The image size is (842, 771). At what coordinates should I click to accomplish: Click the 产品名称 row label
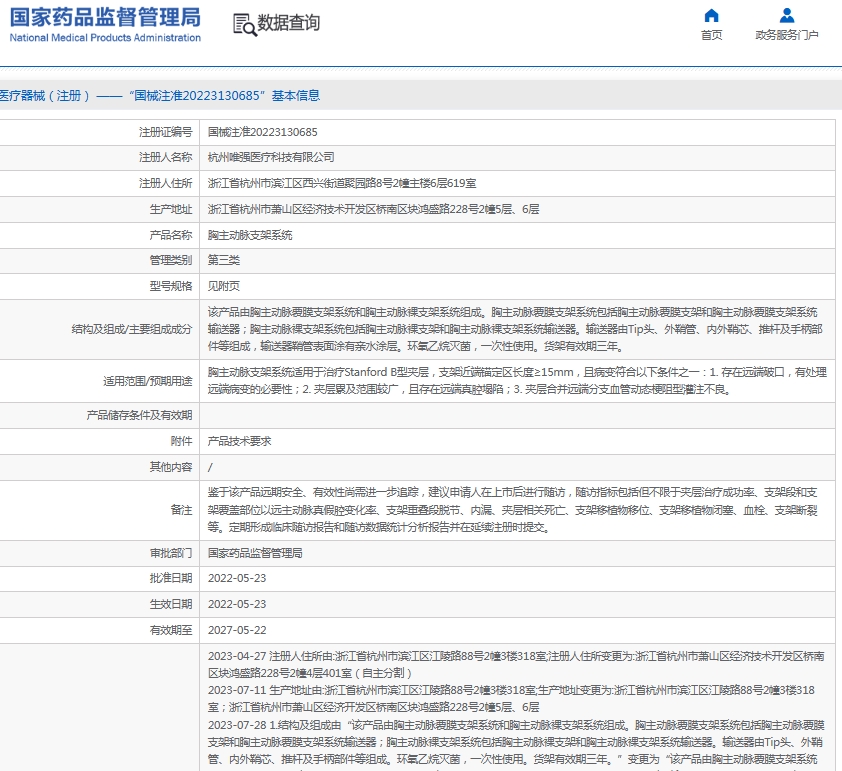point(171,235)
